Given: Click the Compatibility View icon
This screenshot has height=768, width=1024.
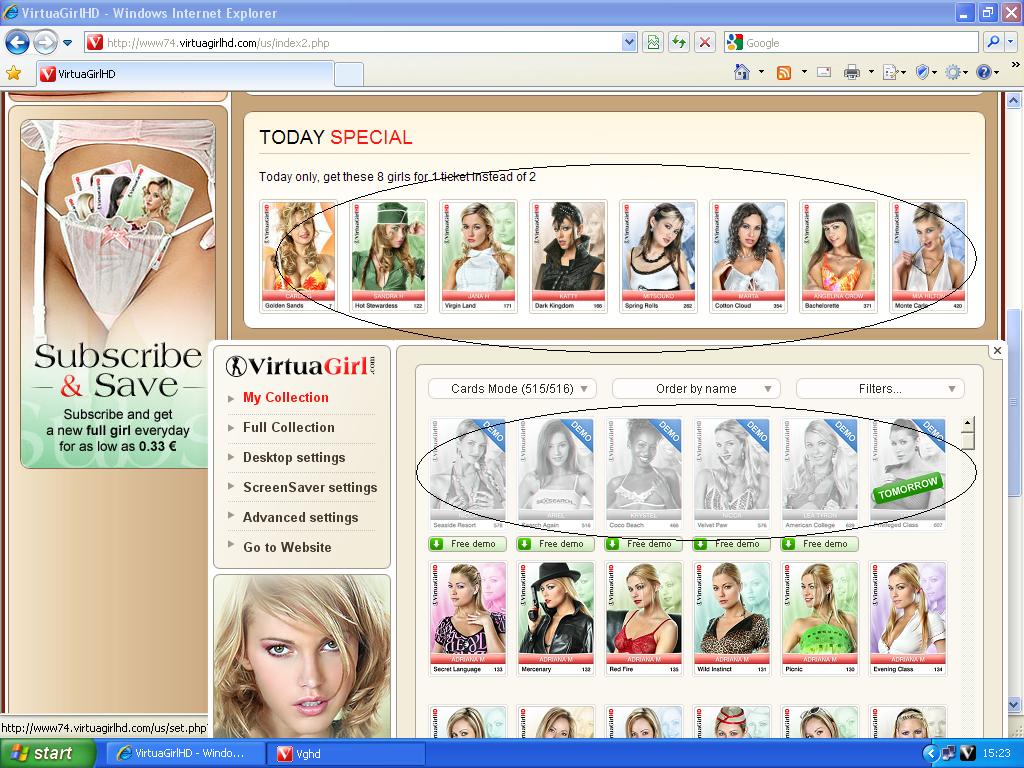Looking at the screenshot, I should pos(652,43).
